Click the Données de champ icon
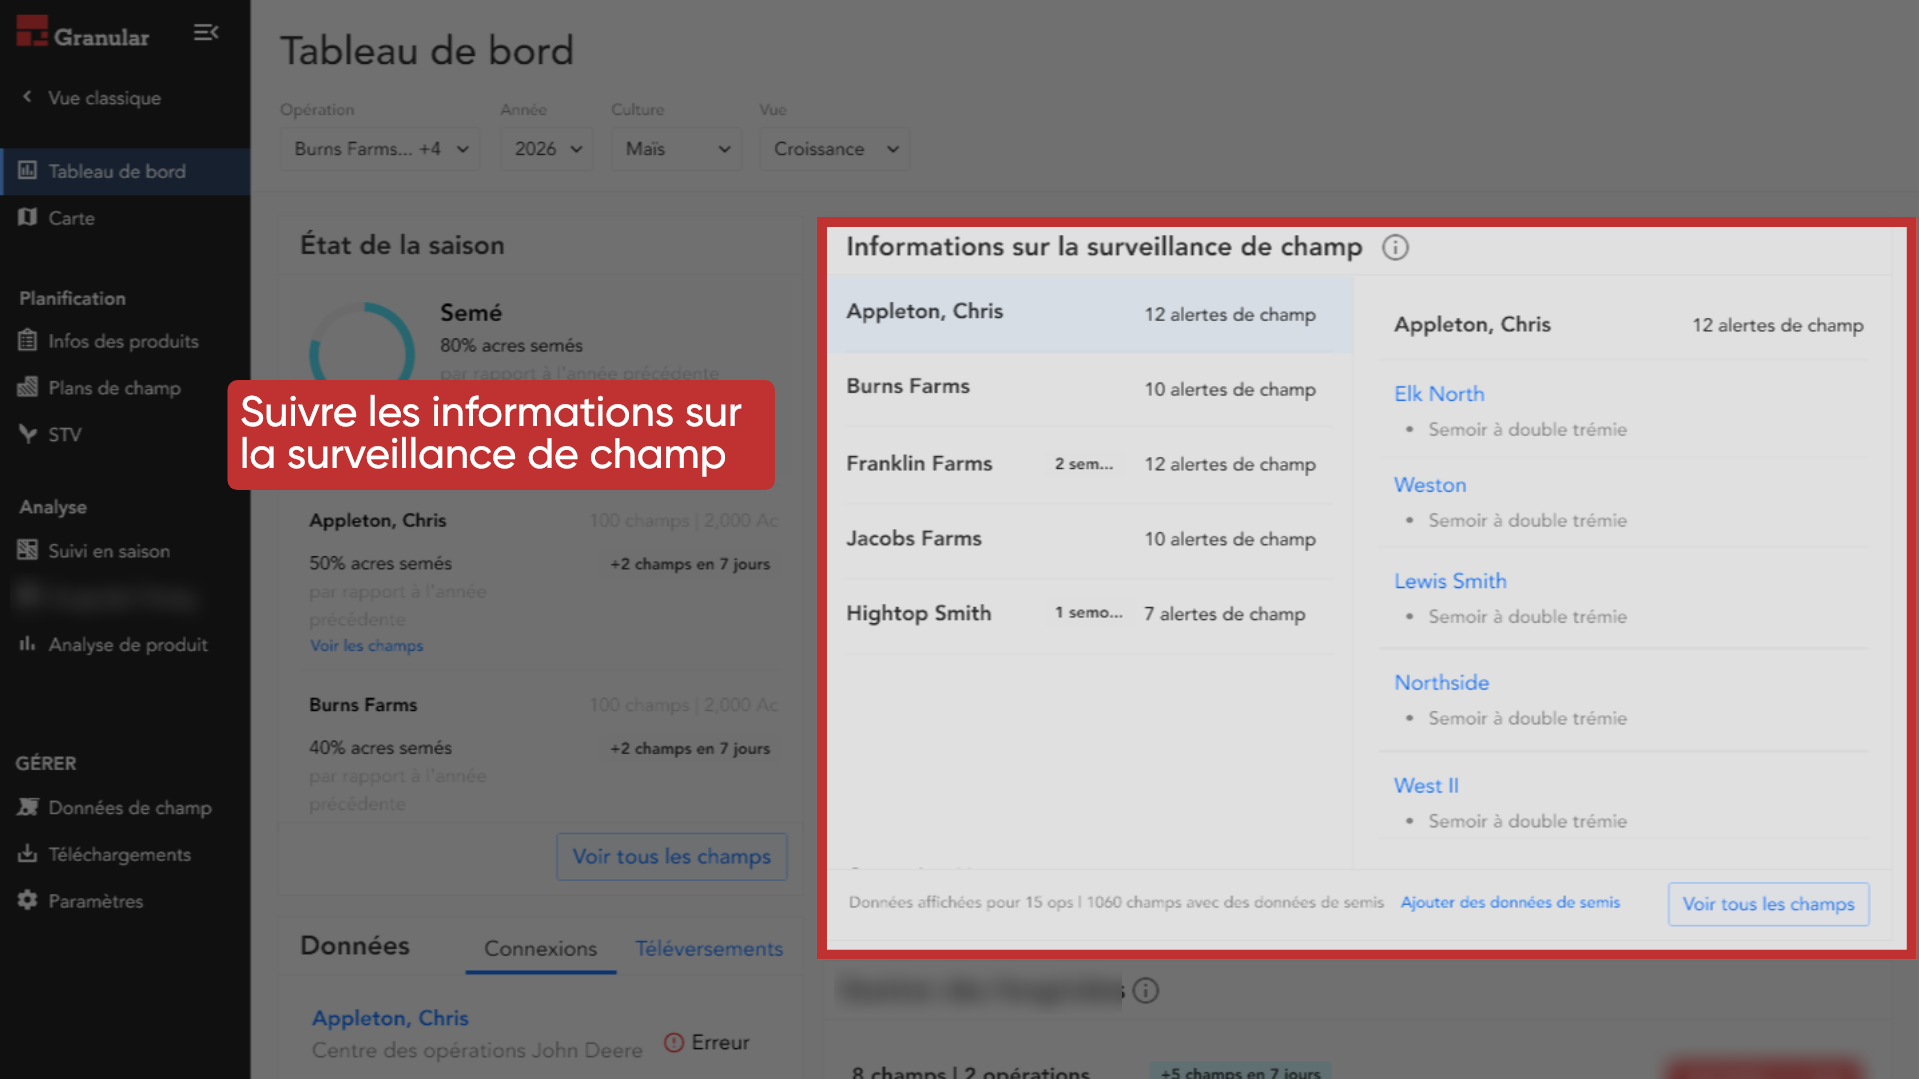The image size is (1919, 1079). (x=28, y=807)
